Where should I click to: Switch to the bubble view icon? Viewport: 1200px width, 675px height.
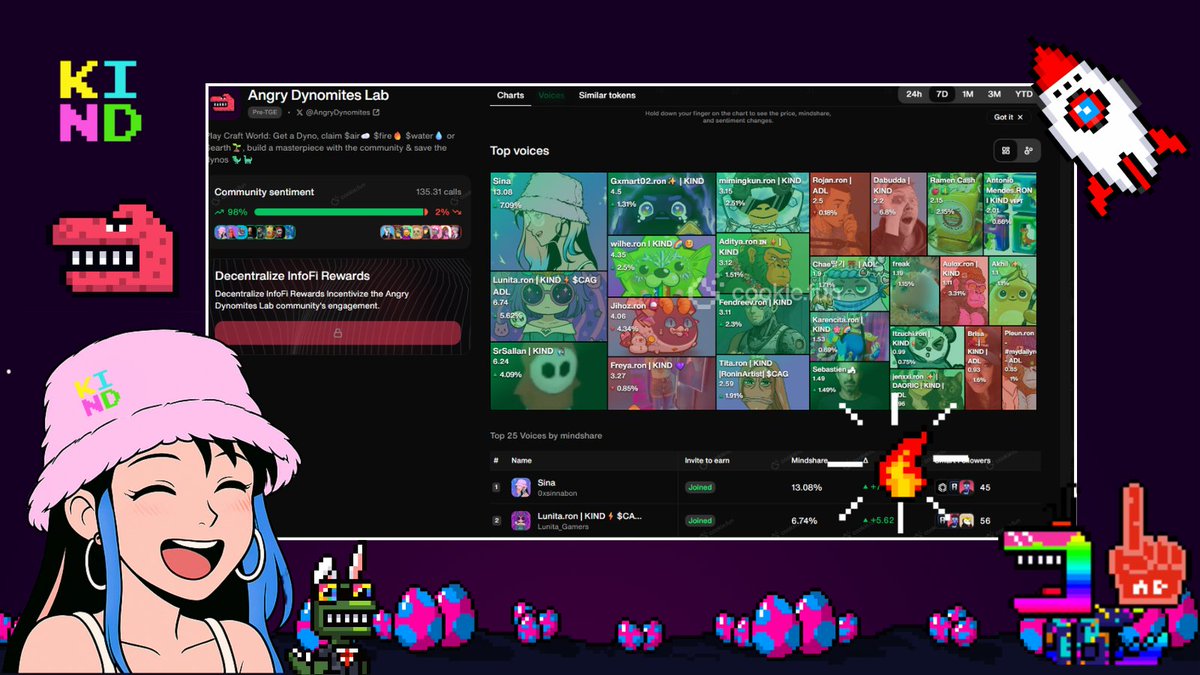(1028, 150)
